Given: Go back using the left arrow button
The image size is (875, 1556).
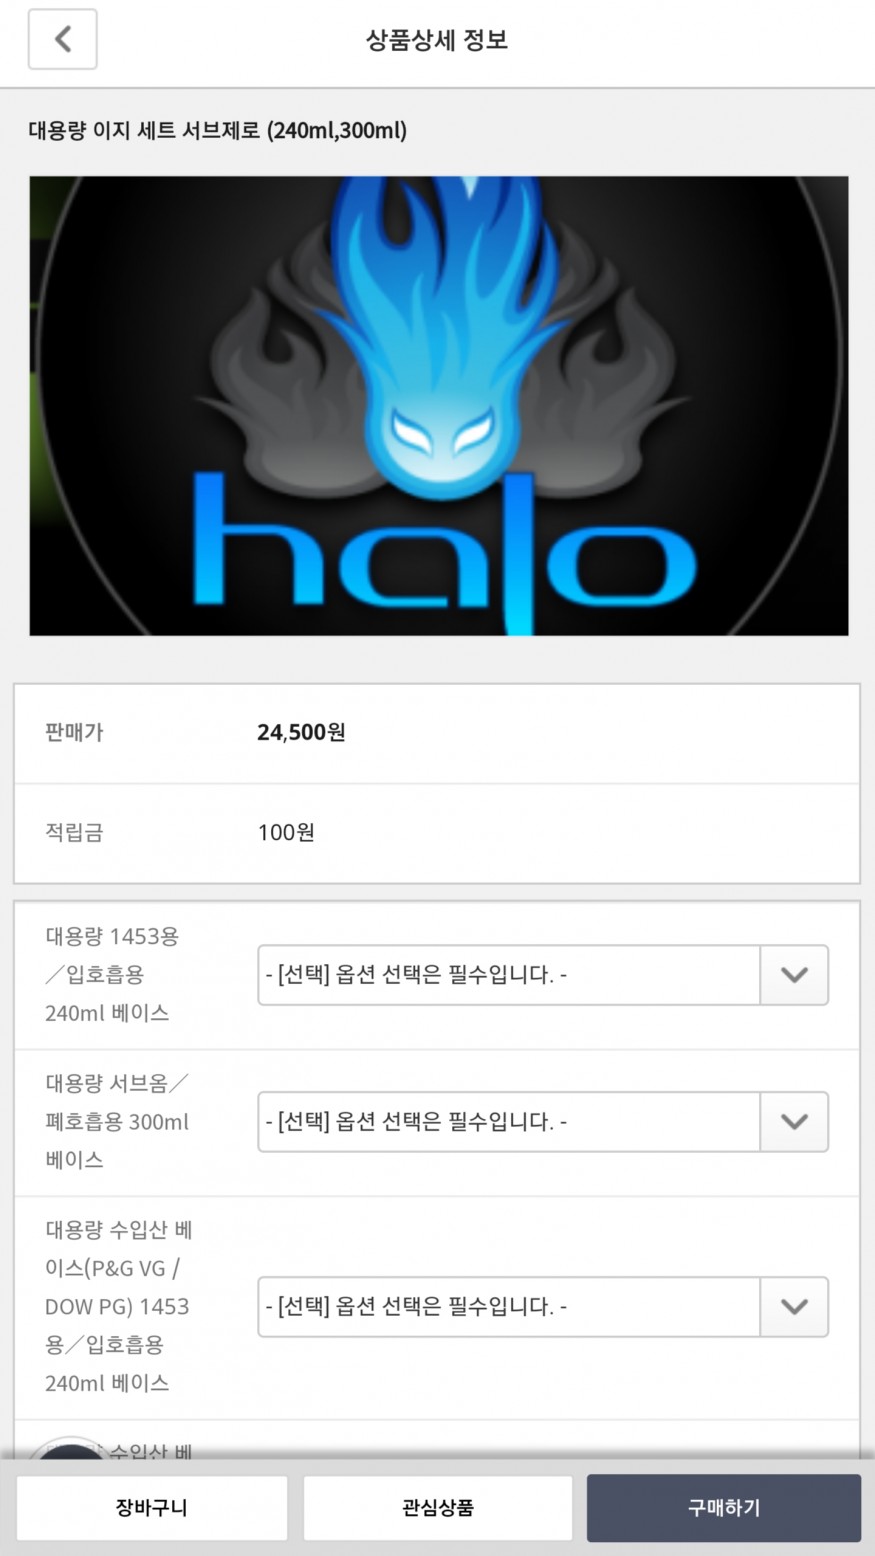Looking at the screenshot, I should pos(62,40).
